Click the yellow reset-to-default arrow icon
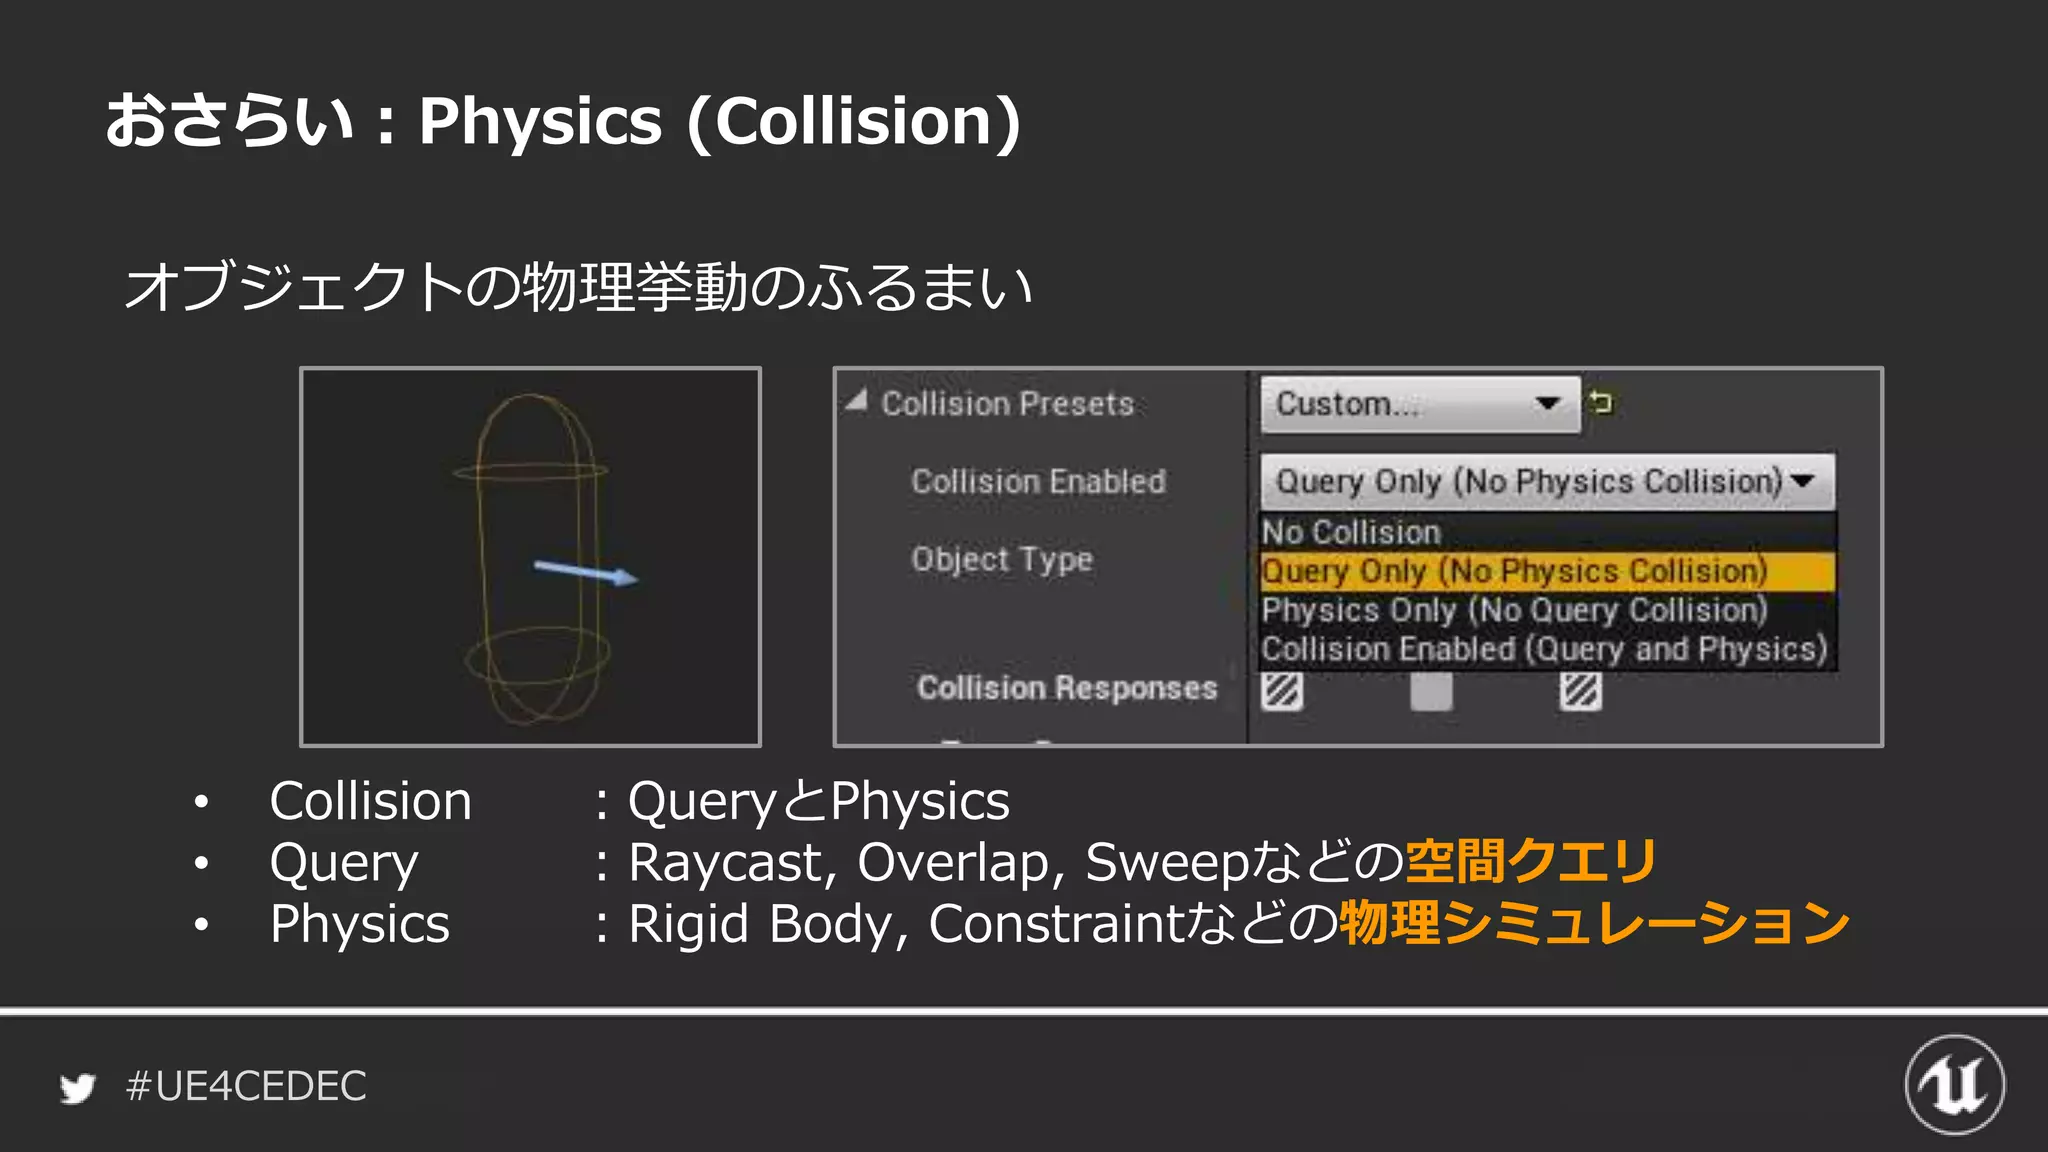 [1601, 402]
